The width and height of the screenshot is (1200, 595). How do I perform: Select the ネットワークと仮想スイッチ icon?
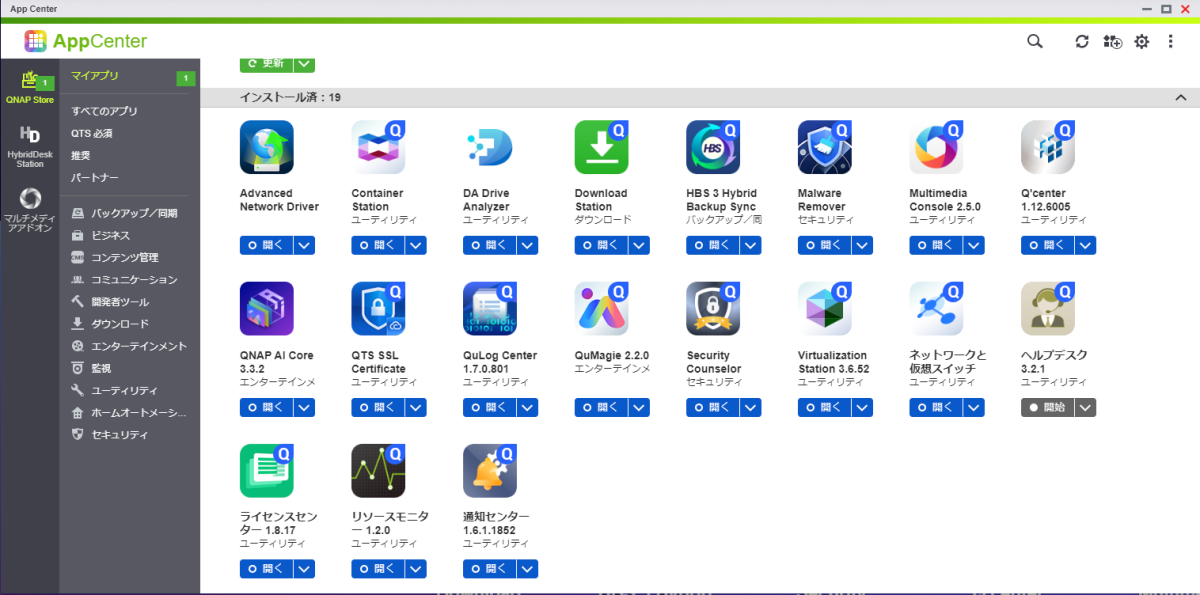[x=936, y=309]
